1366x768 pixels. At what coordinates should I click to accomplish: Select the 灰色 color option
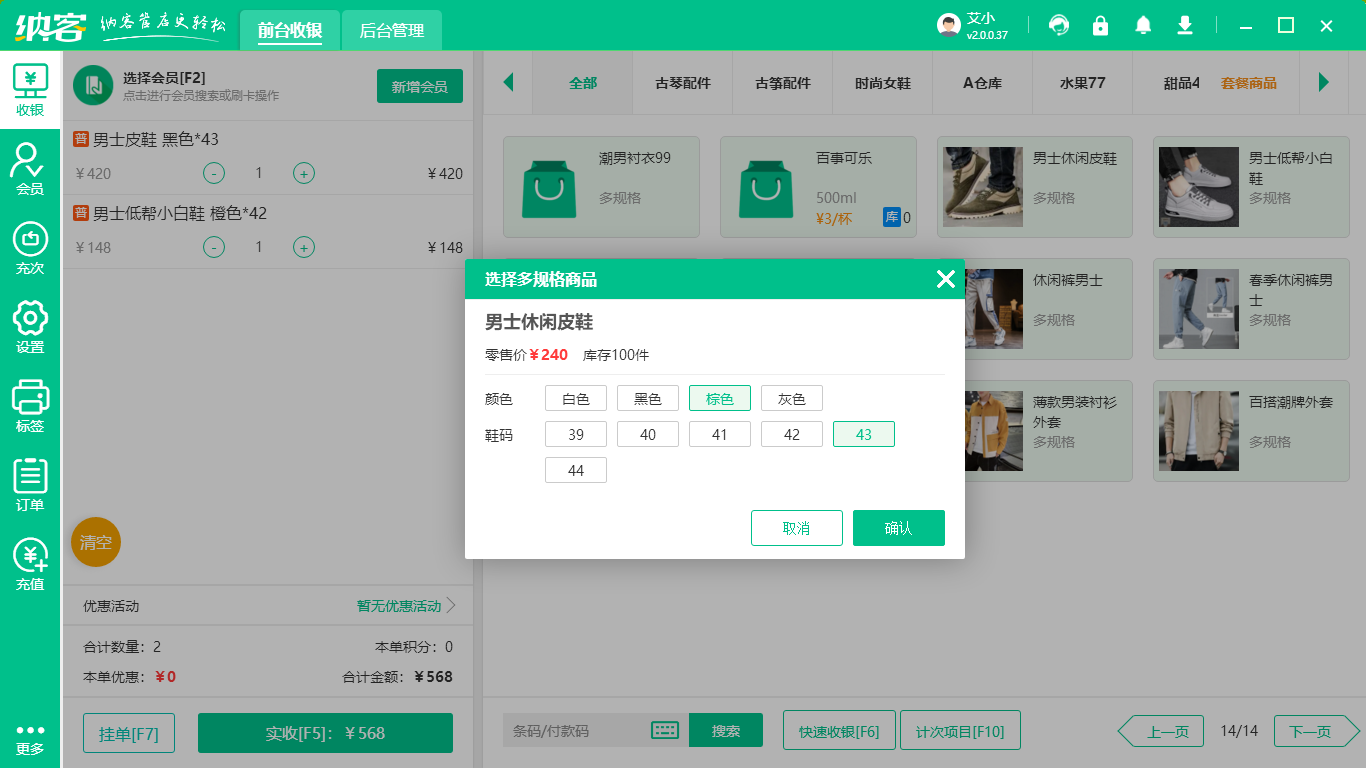point(792,399)
